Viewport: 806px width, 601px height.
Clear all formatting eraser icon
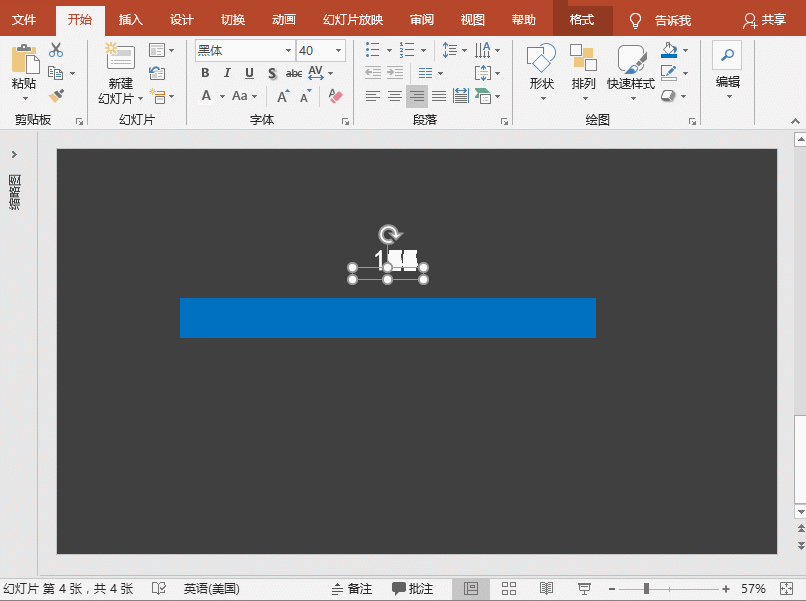(x=335, y=96)
